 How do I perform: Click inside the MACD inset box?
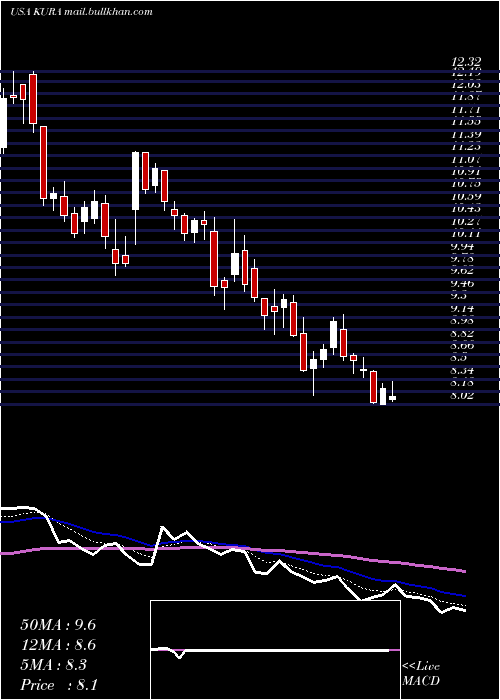coord(275,650)
